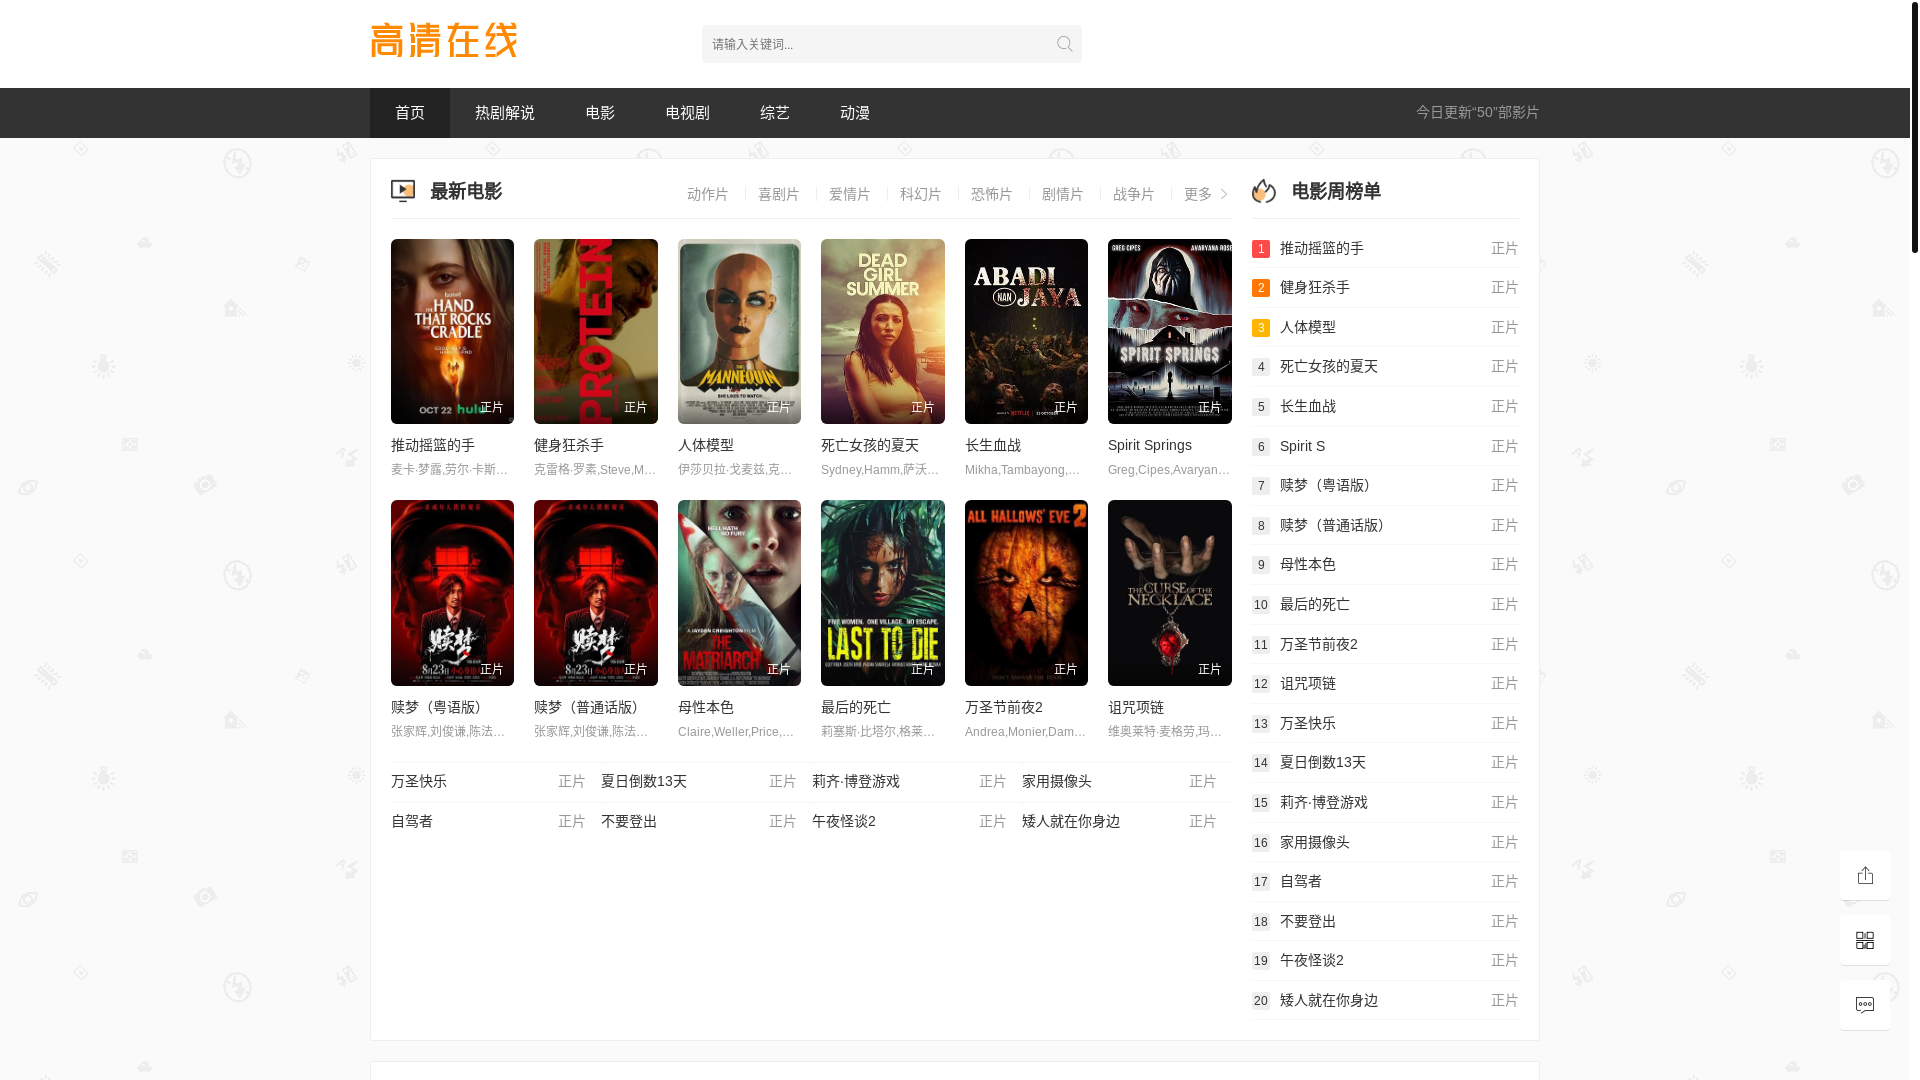This screenshot has height=1080, width=1920.
Task: Expand 更多 movie categories
Action: [x=1206, y=194]
